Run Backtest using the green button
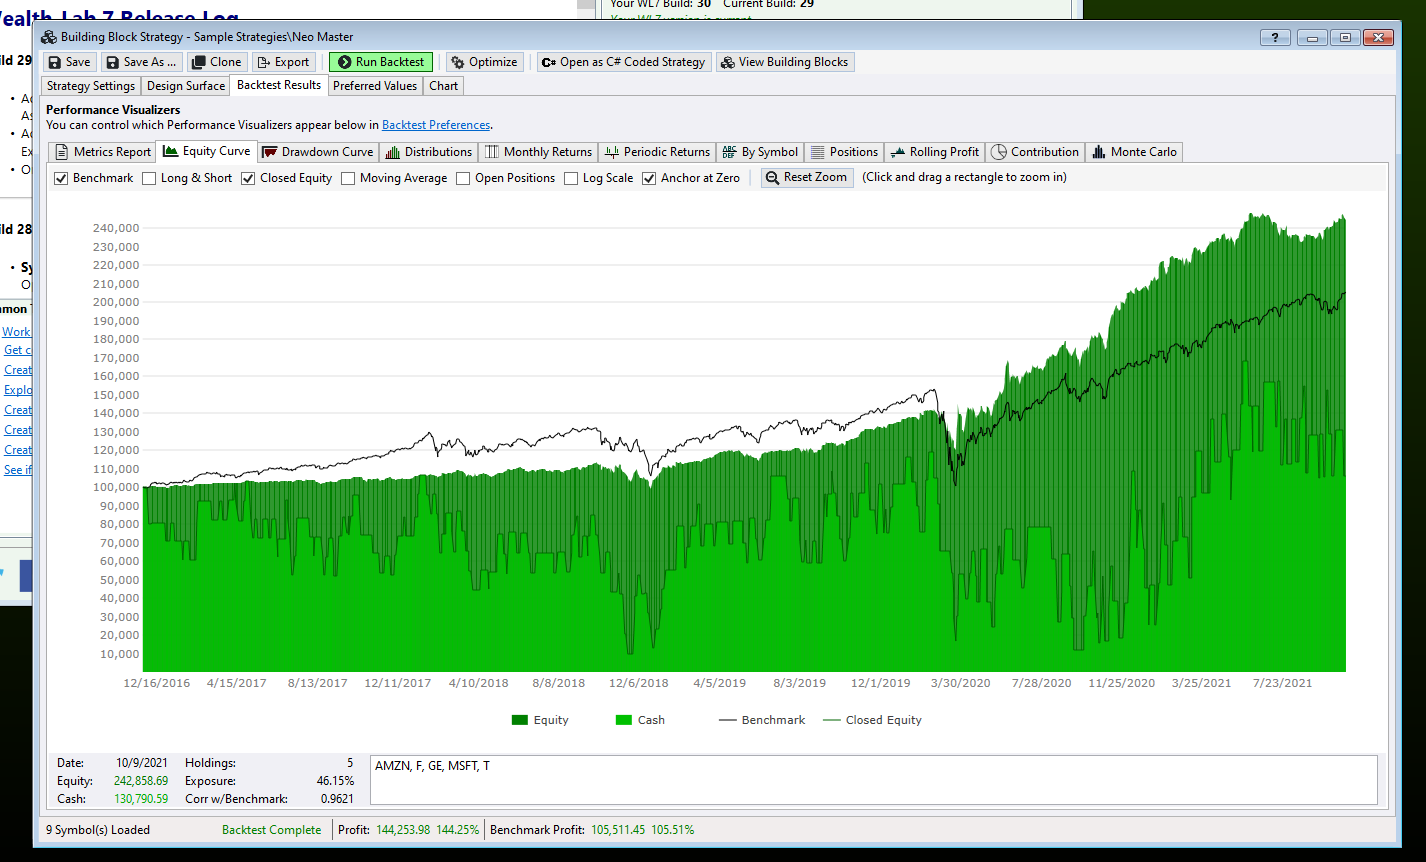The image size is (1426, 862). (381, 62)
